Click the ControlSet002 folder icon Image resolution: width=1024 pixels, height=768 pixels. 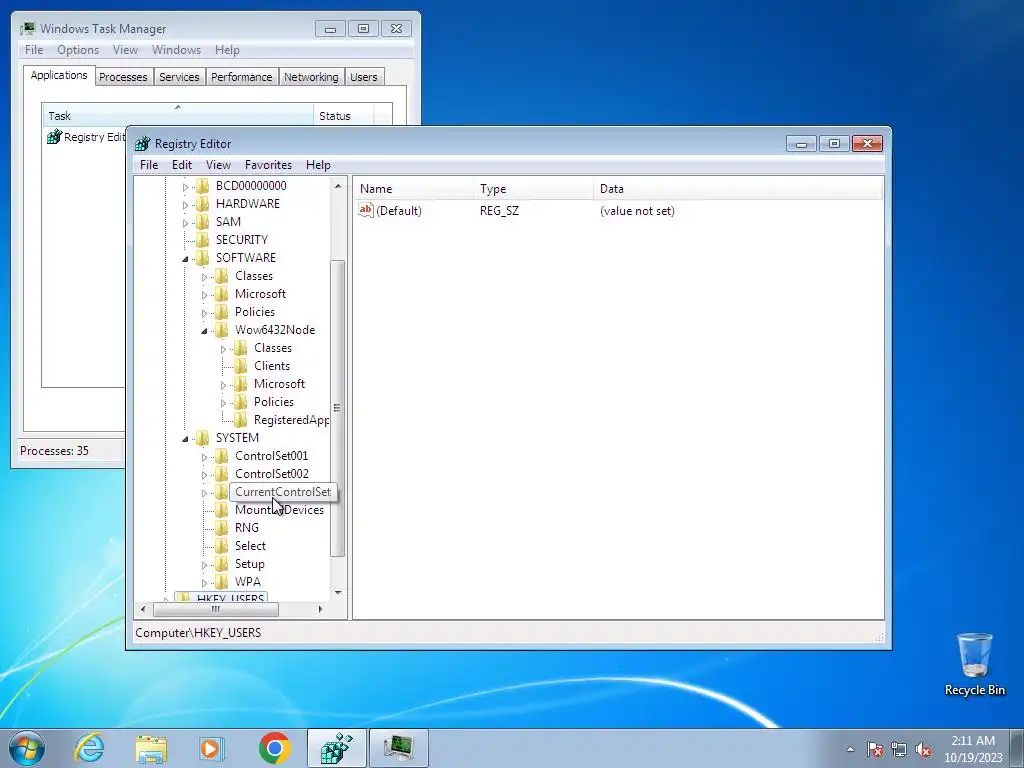221,474
